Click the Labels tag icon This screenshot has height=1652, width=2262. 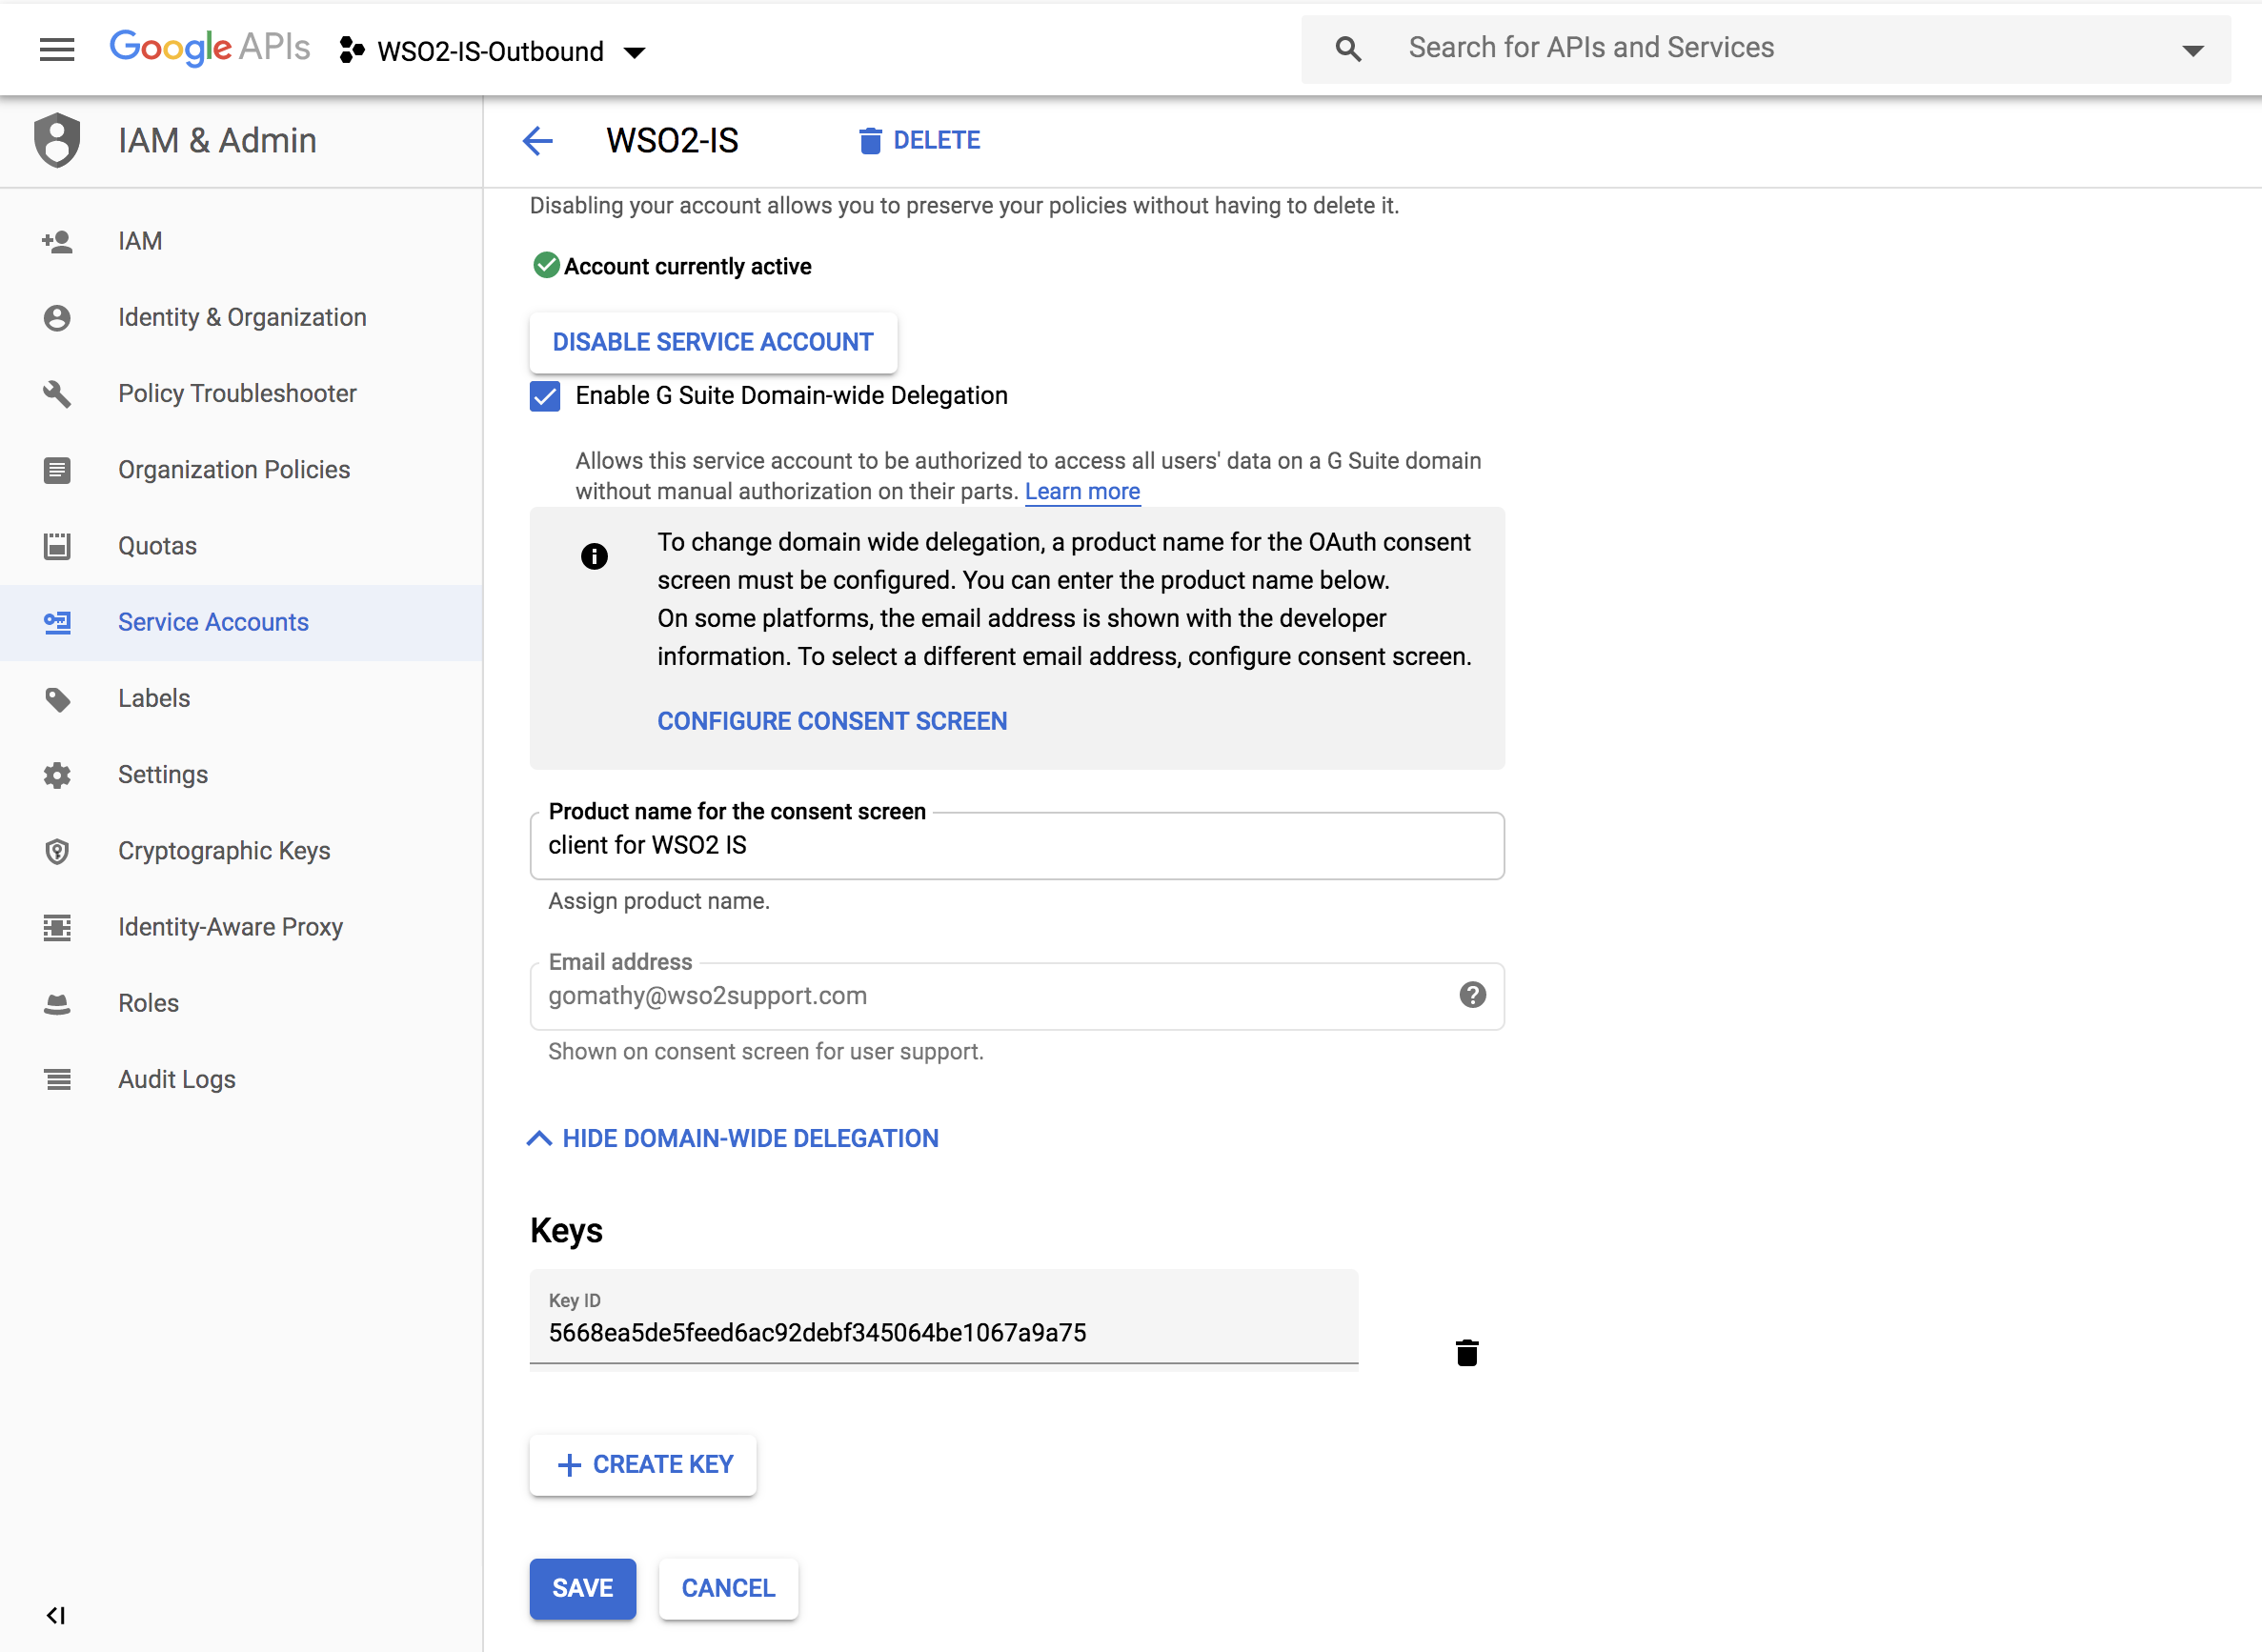coord(57,699)
